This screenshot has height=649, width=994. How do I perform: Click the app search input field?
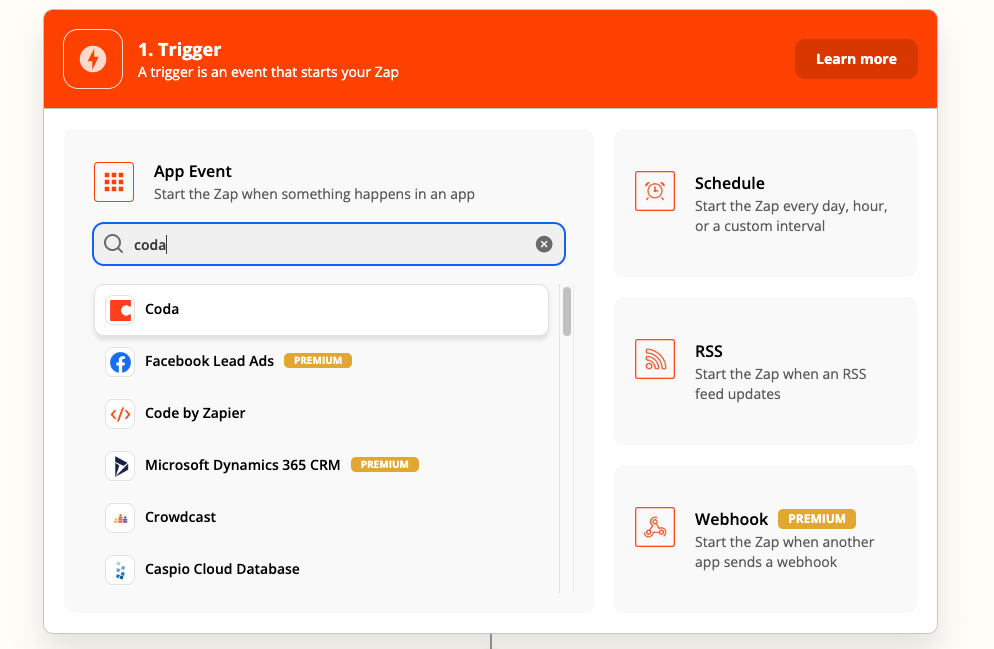click(330, 244)
